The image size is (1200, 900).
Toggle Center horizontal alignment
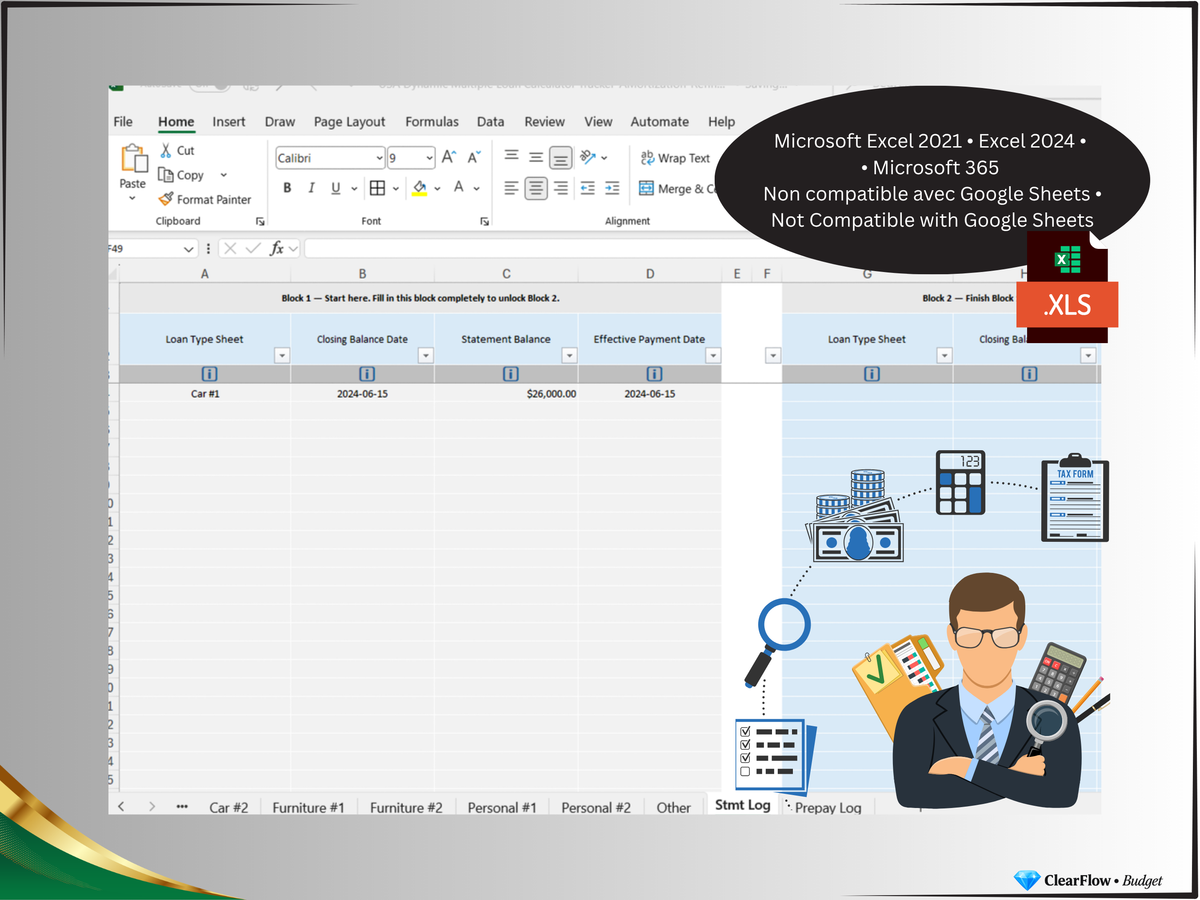pos(536,188)
